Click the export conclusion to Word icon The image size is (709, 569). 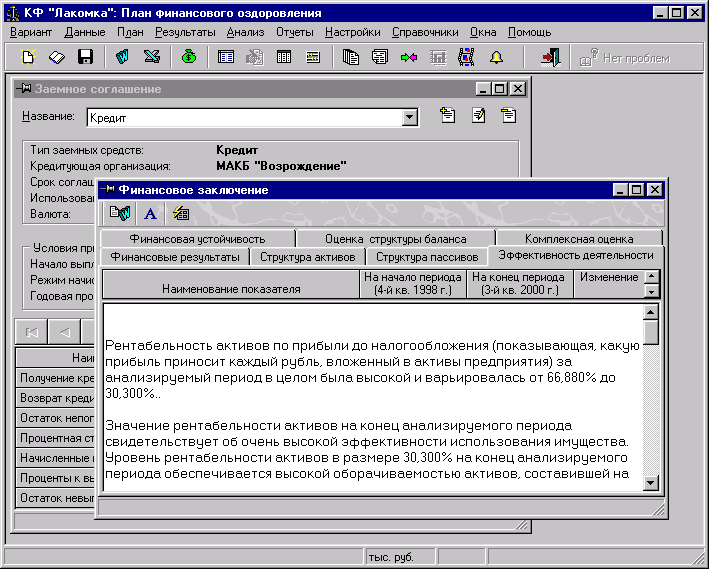120,213
